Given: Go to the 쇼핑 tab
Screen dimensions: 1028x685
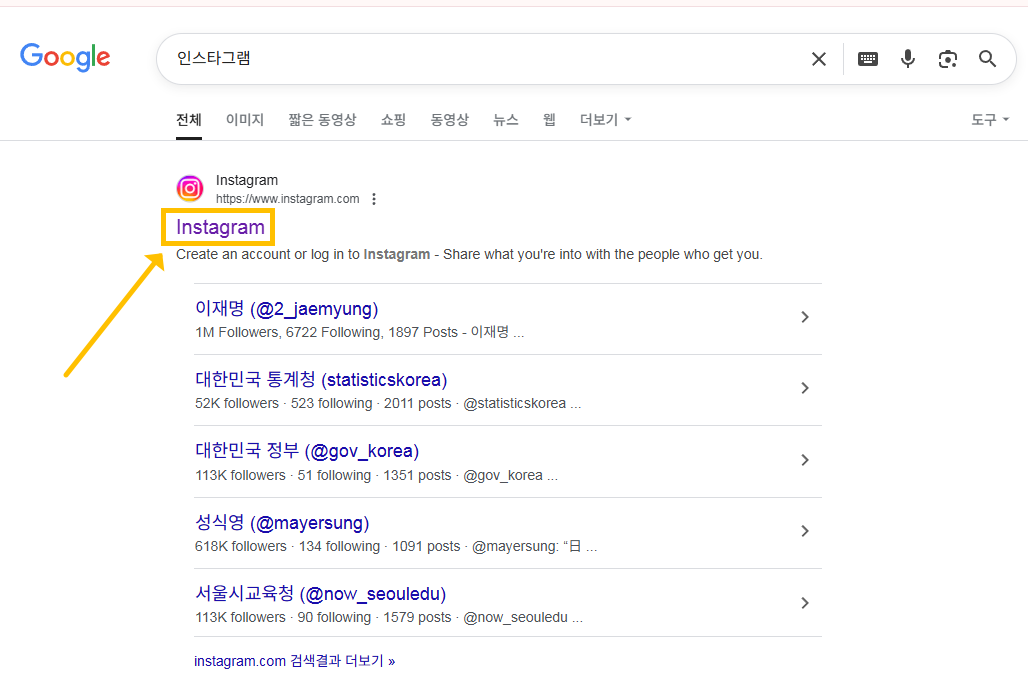Looking at the screenshot, I should coord(393,120).
